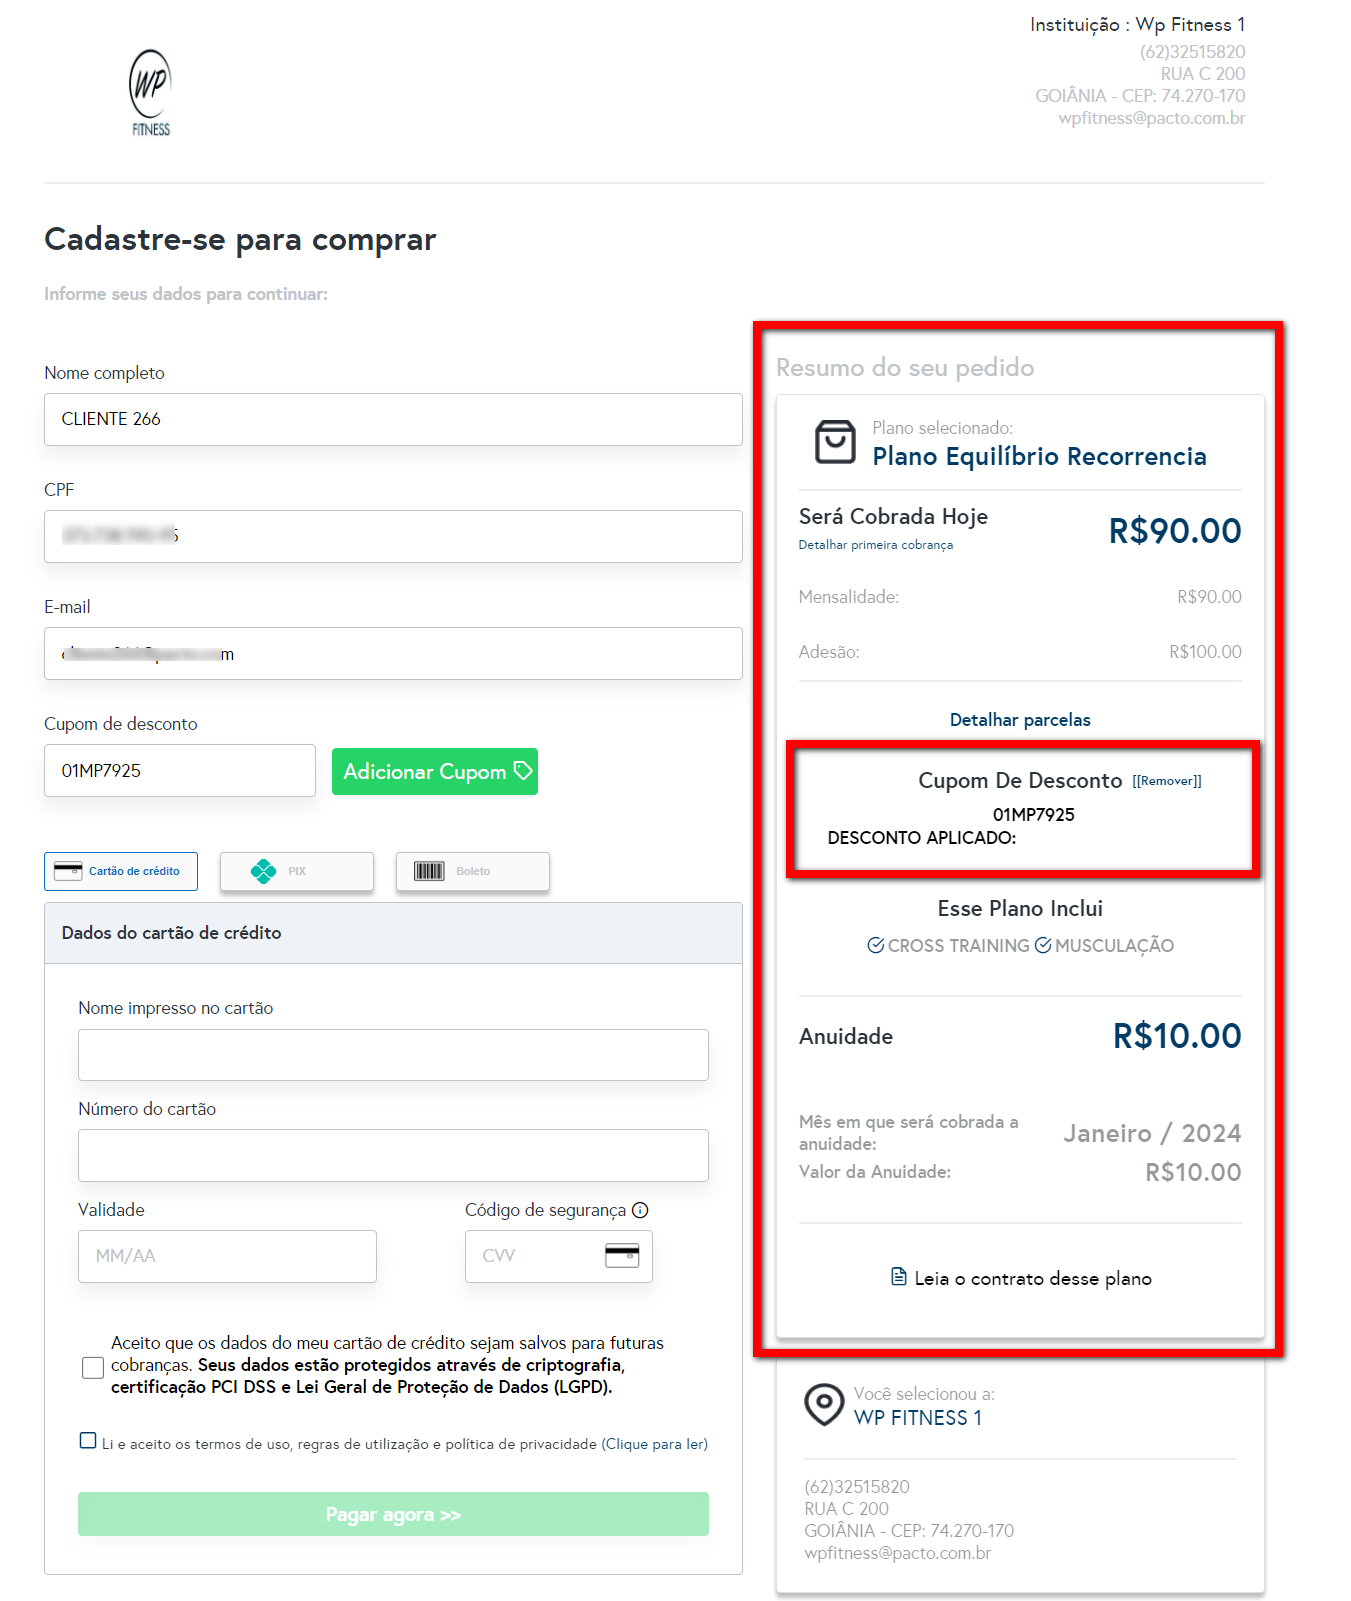Expand Detalhar parcelas section

[x=1020, y=720]
